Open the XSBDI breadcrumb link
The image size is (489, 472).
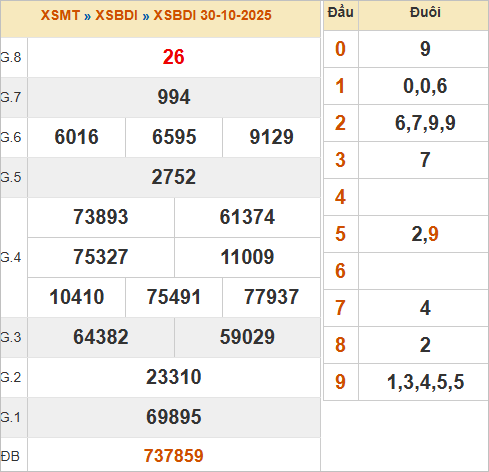coord(116,15)
